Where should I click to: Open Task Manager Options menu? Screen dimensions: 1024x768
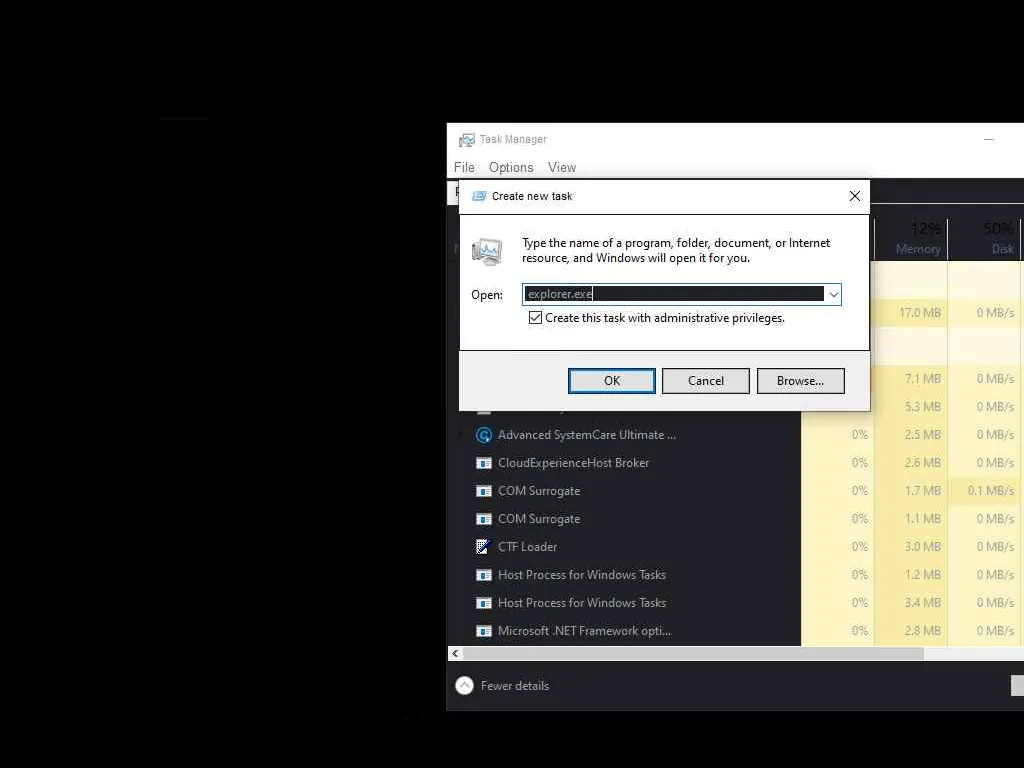[511, 167]
